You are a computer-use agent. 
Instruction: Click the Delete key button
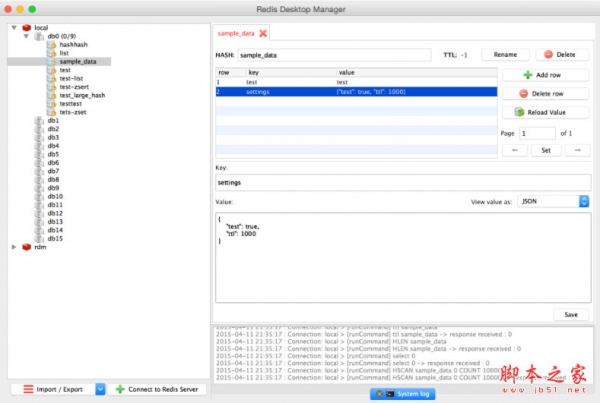tap(562, 54)
